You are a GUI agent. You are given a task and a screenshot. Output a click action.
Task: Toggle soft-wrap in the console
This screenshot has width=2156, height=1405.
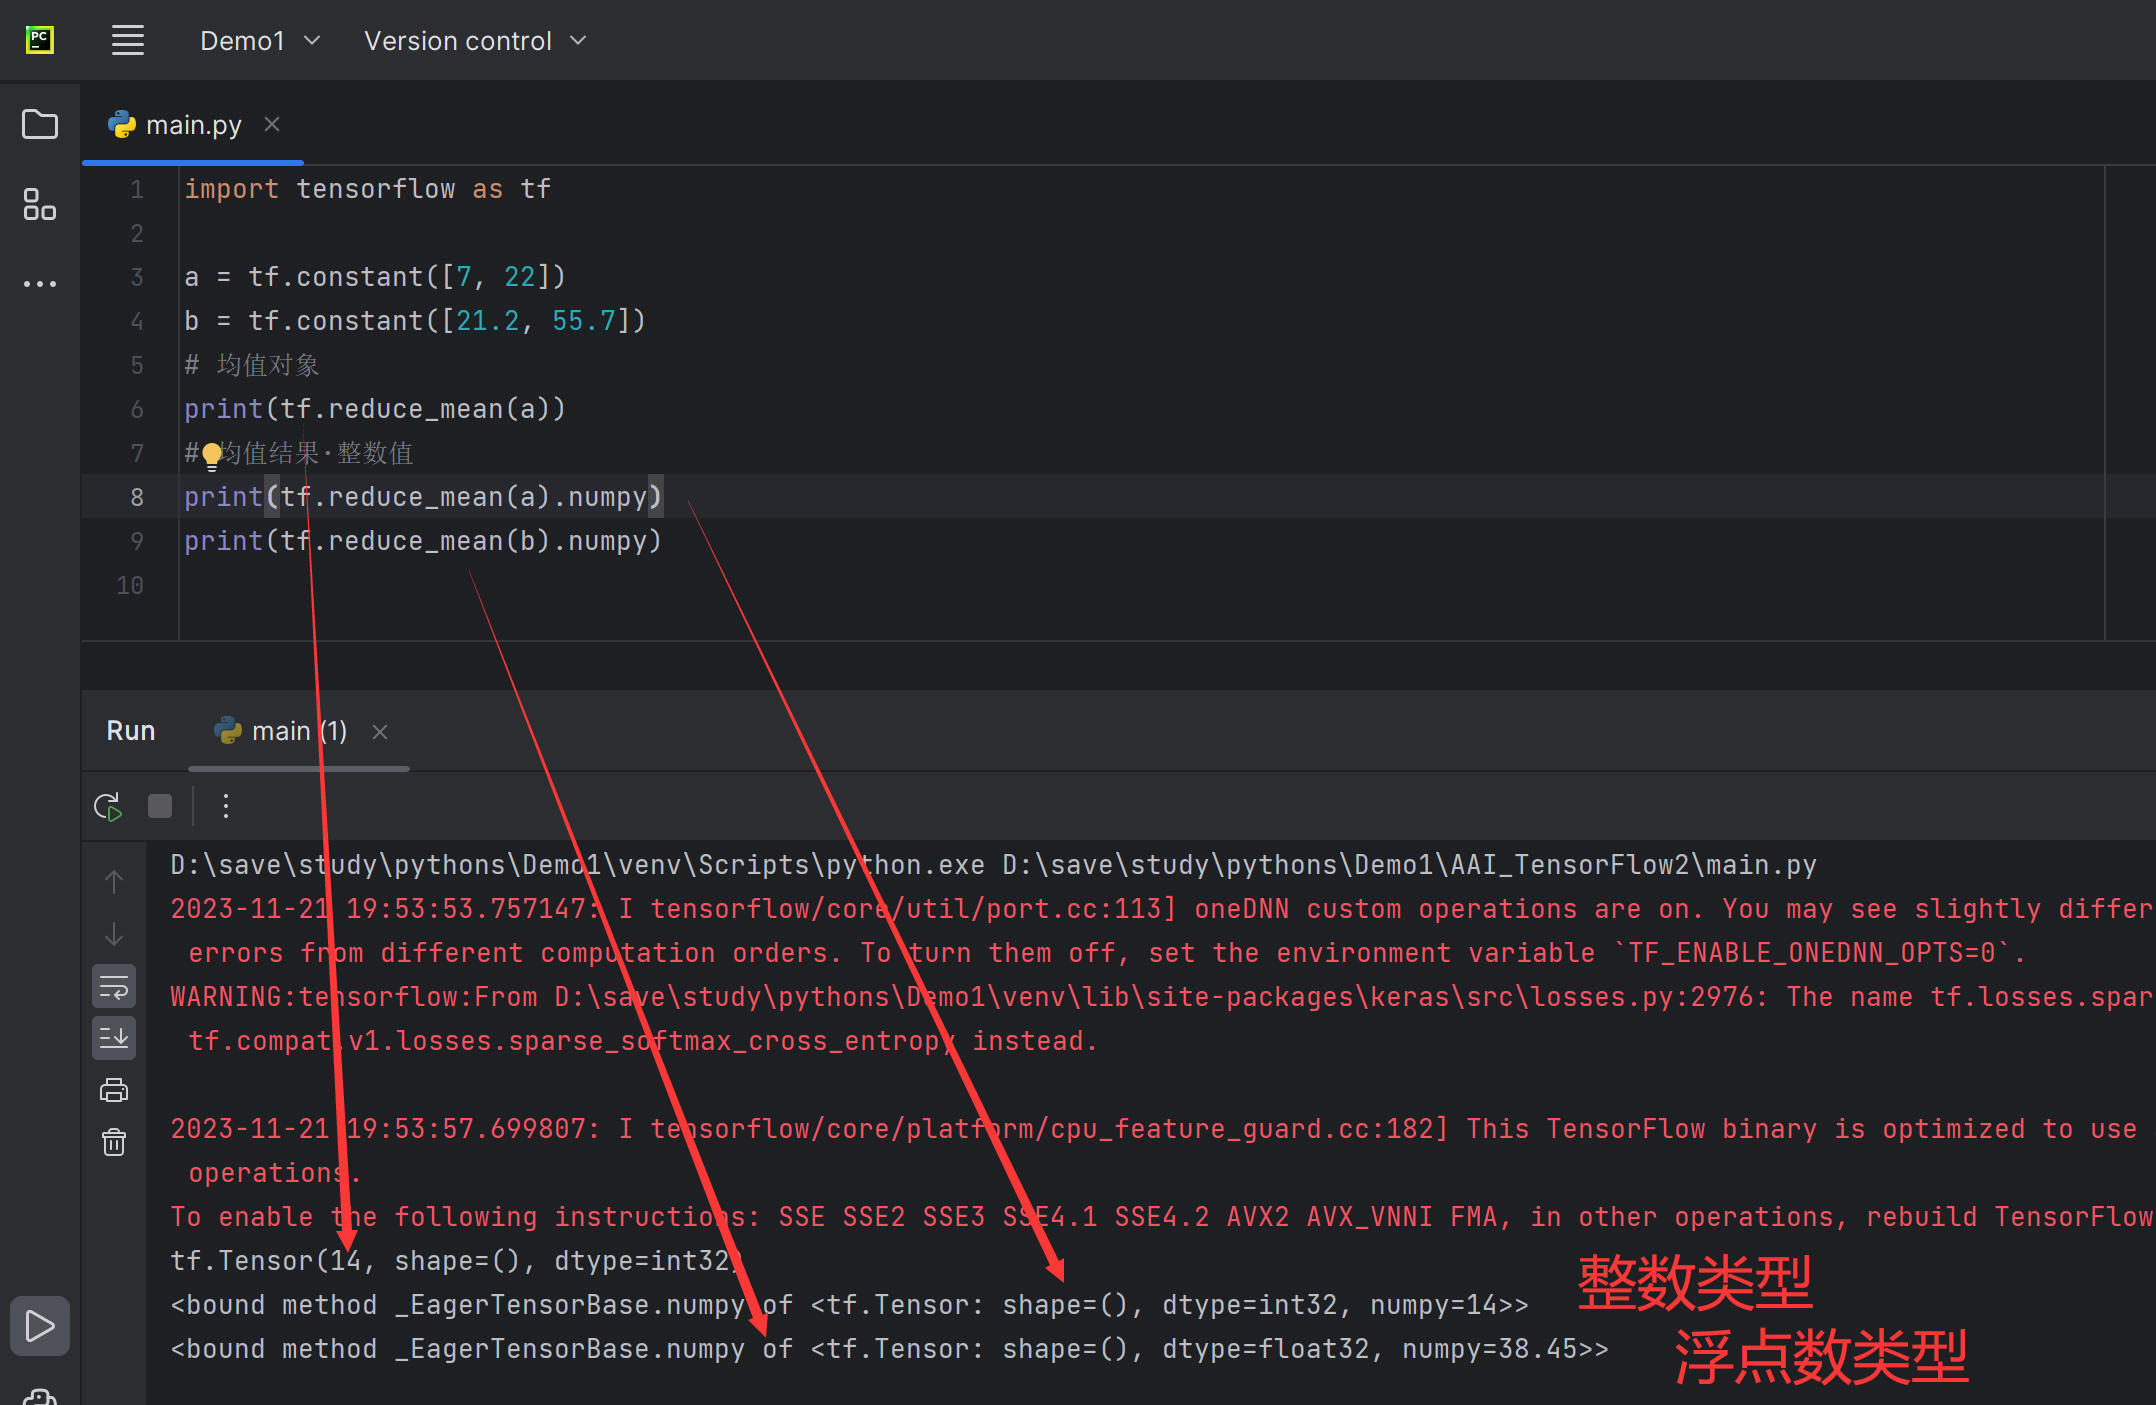click(114, 988)
